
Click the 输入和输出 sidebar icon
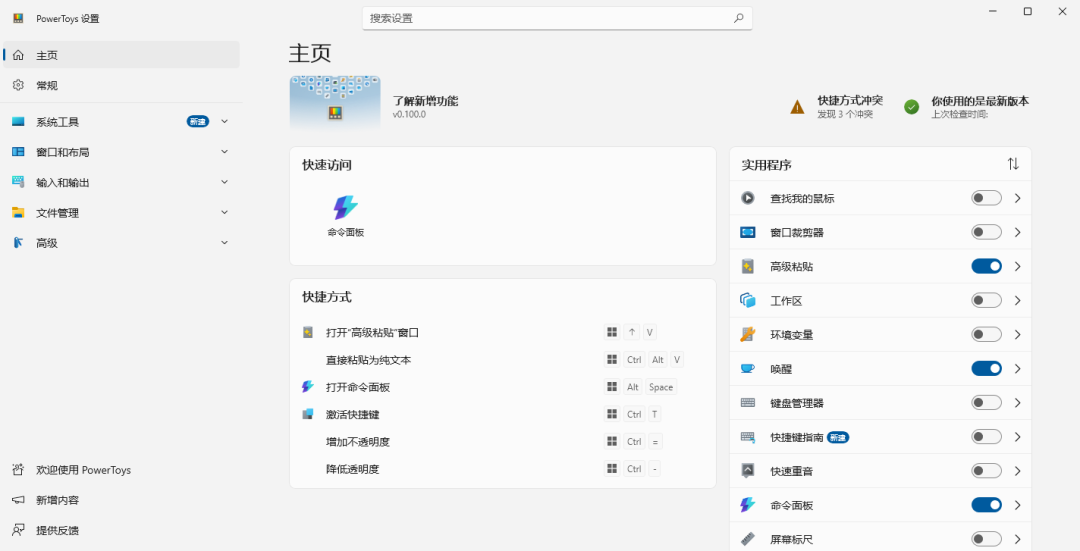tap(19, 182)
